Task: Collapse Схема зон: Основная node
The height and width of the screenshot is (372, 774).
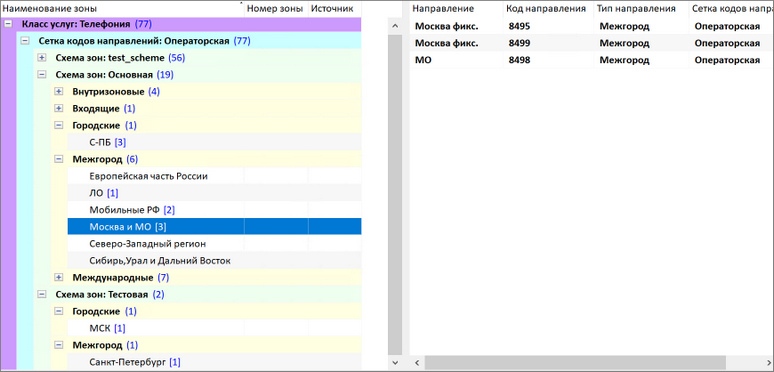Action: 42,74
